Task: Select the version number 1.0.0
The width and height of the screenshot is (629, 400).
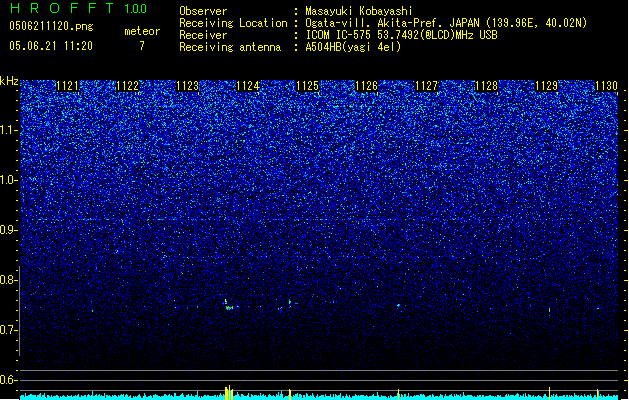Action: point(136,9)
